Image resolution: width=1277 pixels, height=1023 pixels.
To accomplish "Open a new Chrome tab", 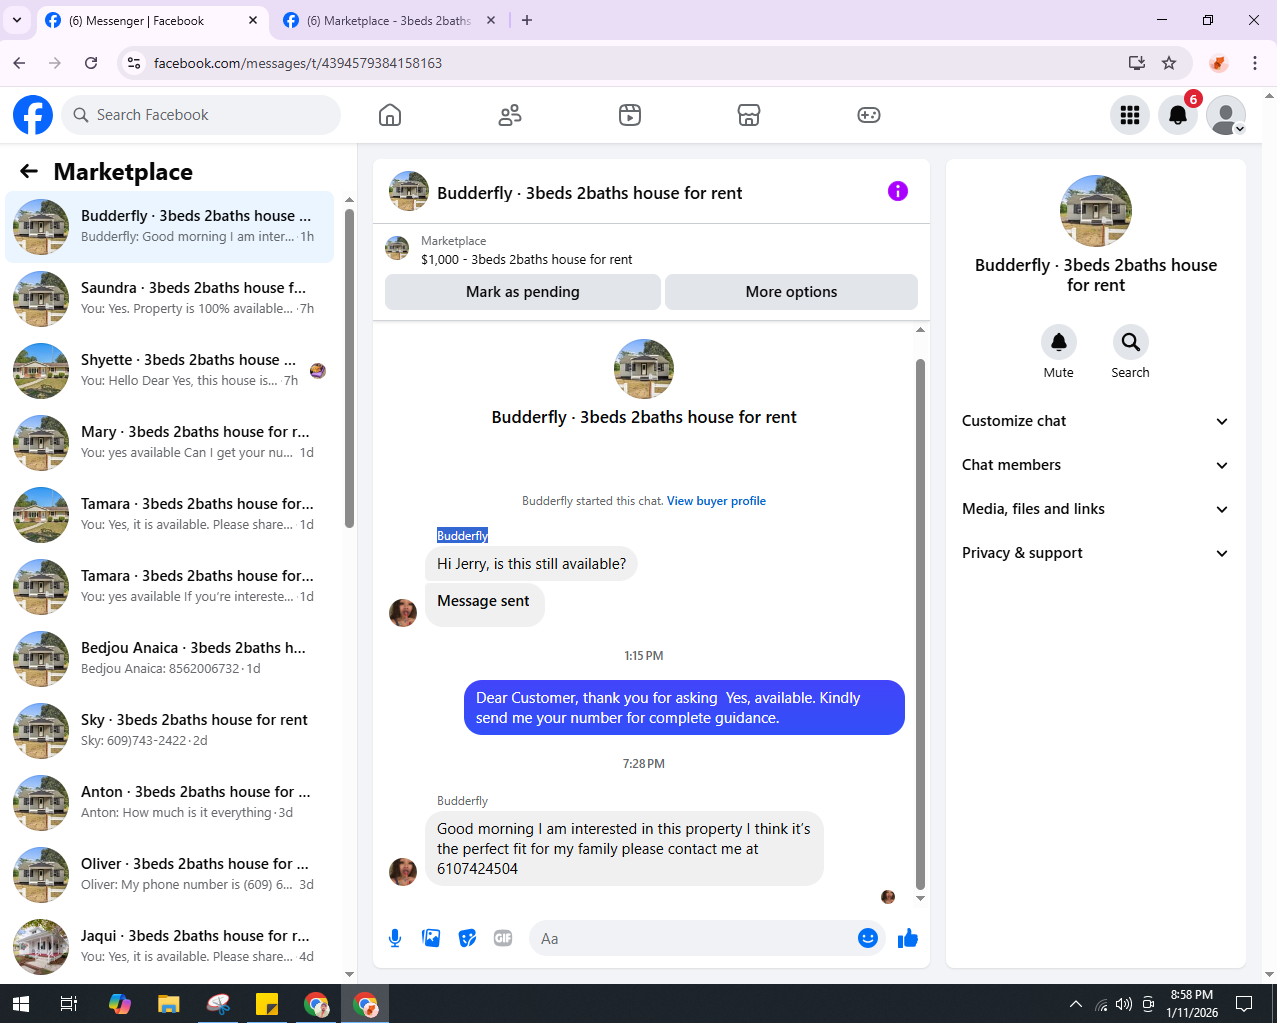I will (527, 20).
